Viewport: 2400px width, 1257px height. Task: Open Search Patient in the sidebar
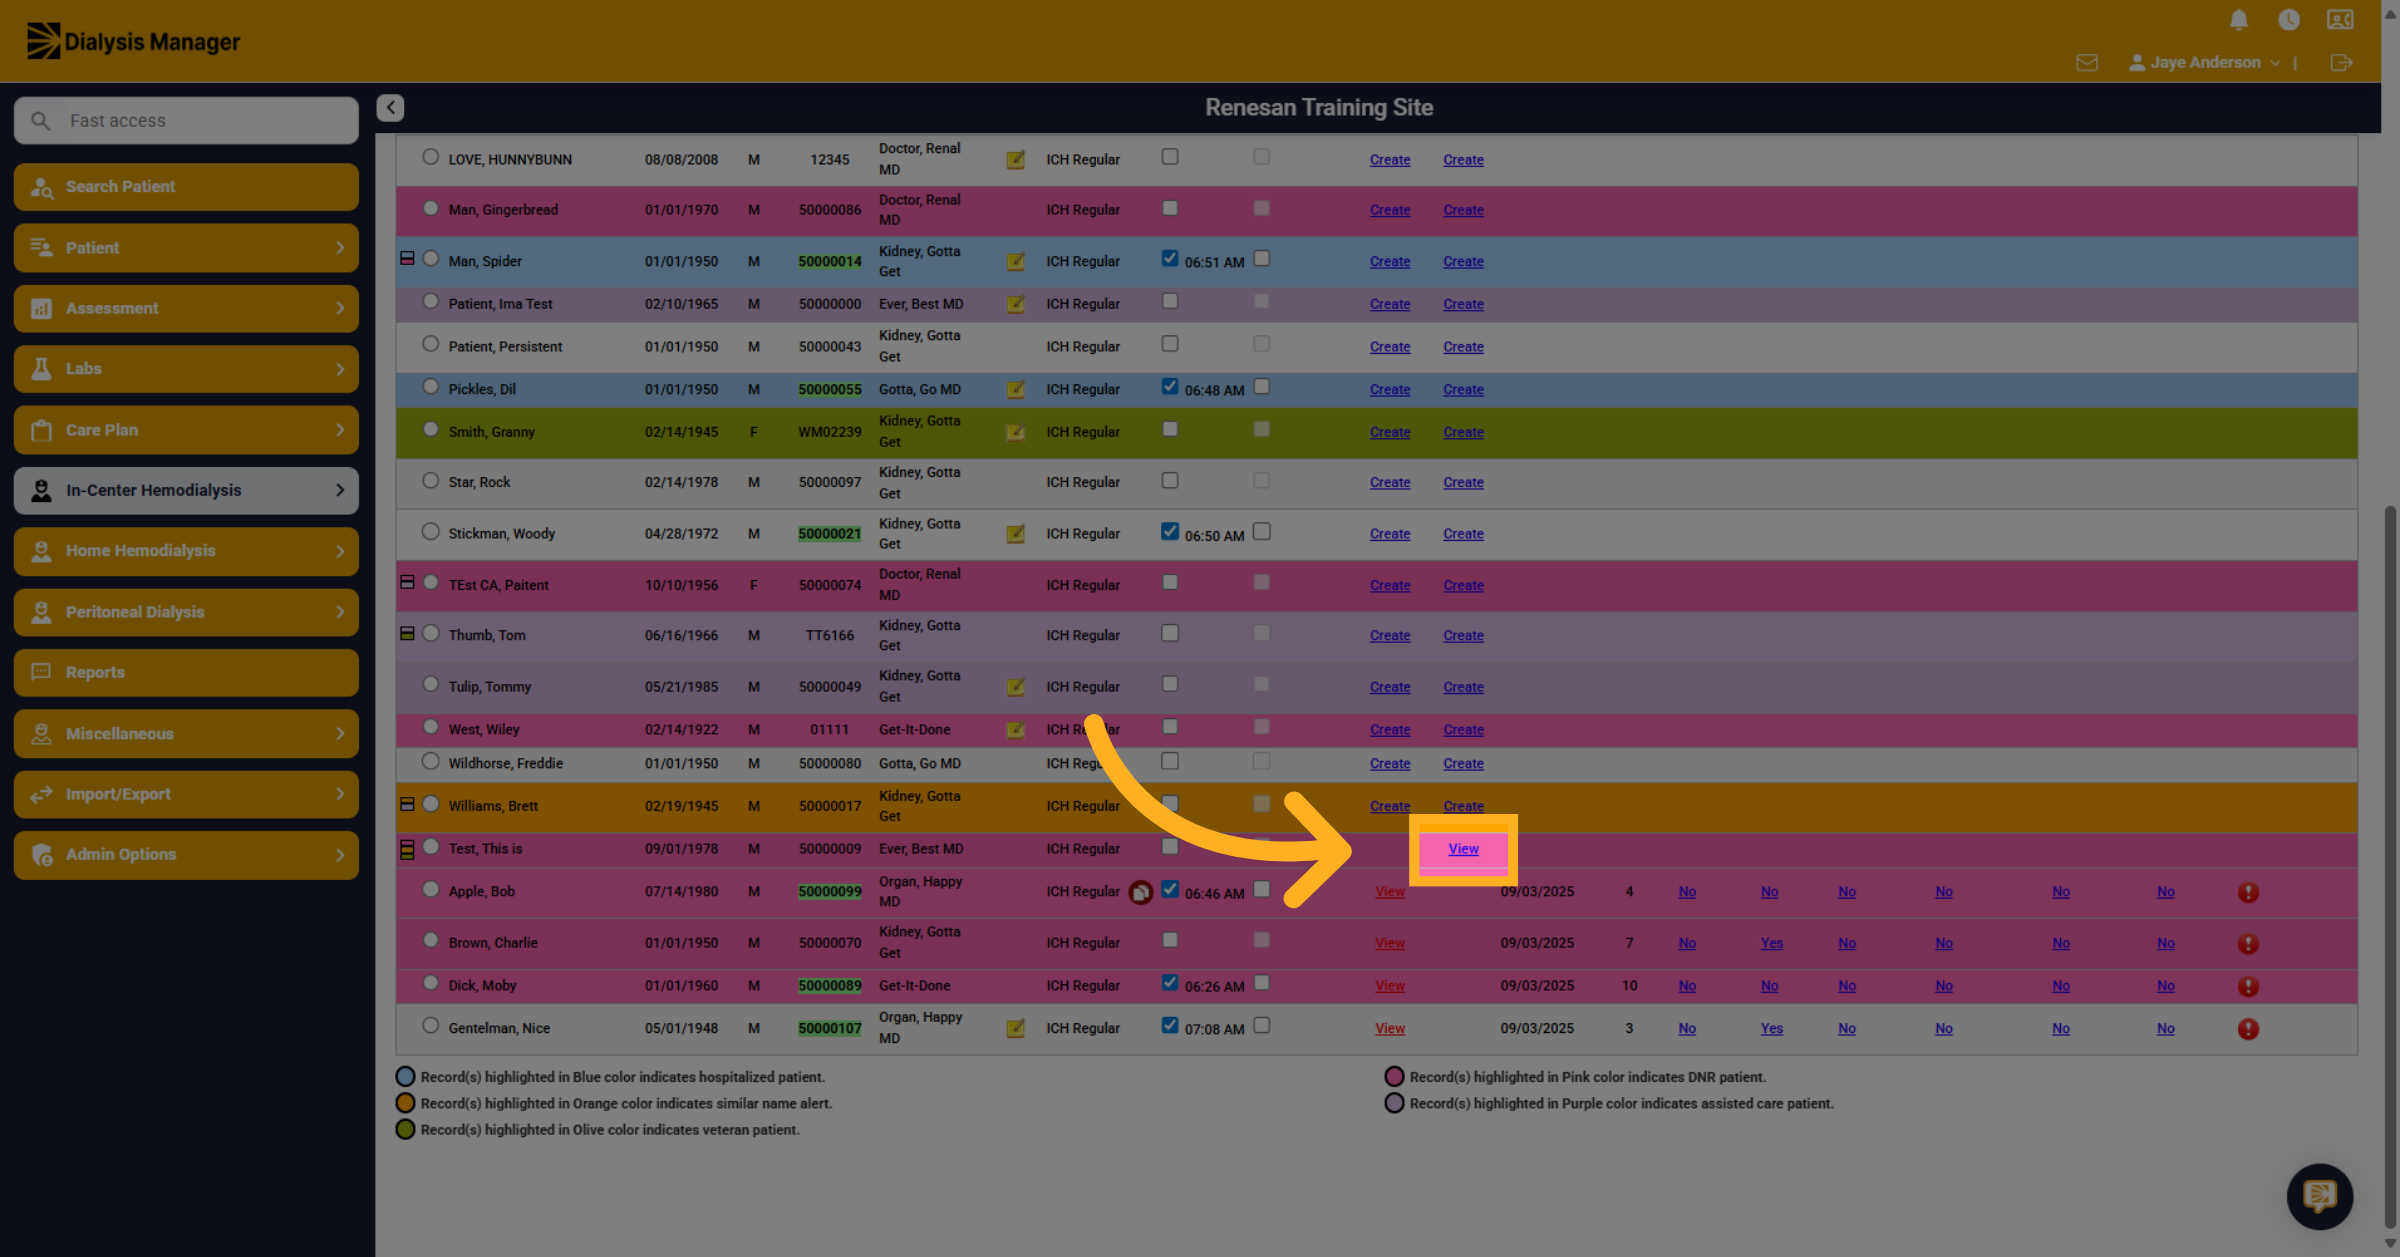pyautogui.click(x=186, y=187)
